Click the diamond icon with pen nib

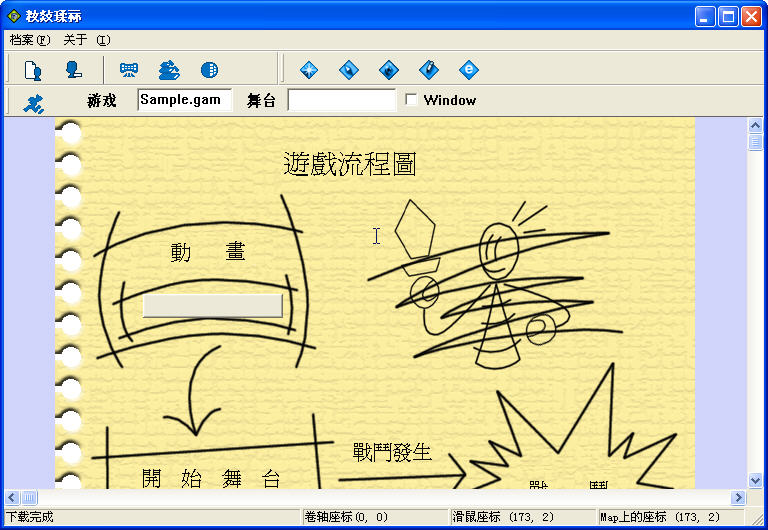(x=349, y=70)
